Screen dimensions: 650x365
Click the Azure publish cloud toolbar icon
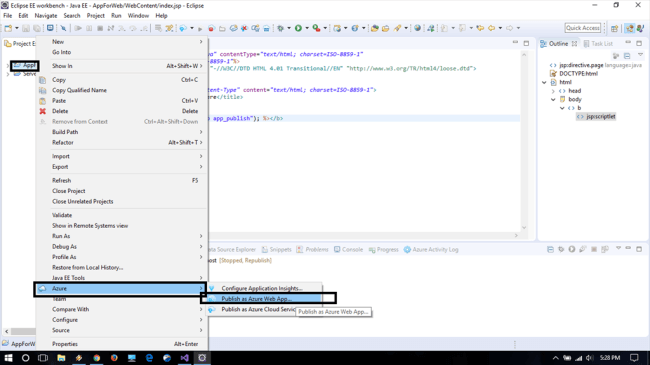(x=182, y=28)
